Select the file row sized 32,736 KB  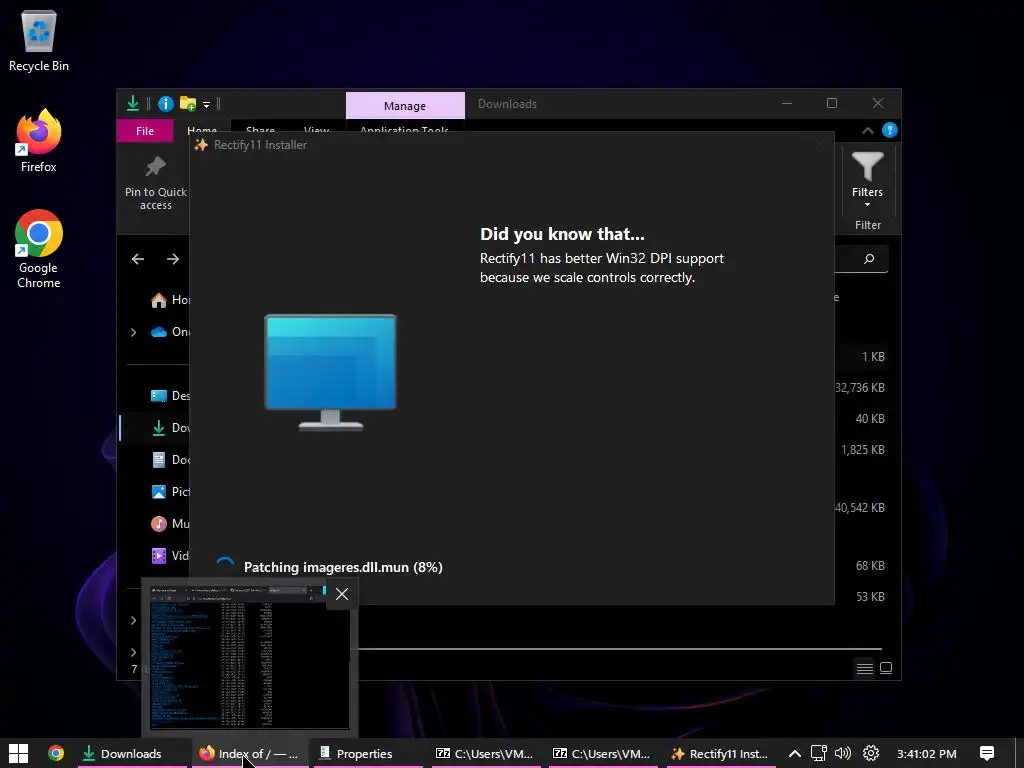[861, 388]
